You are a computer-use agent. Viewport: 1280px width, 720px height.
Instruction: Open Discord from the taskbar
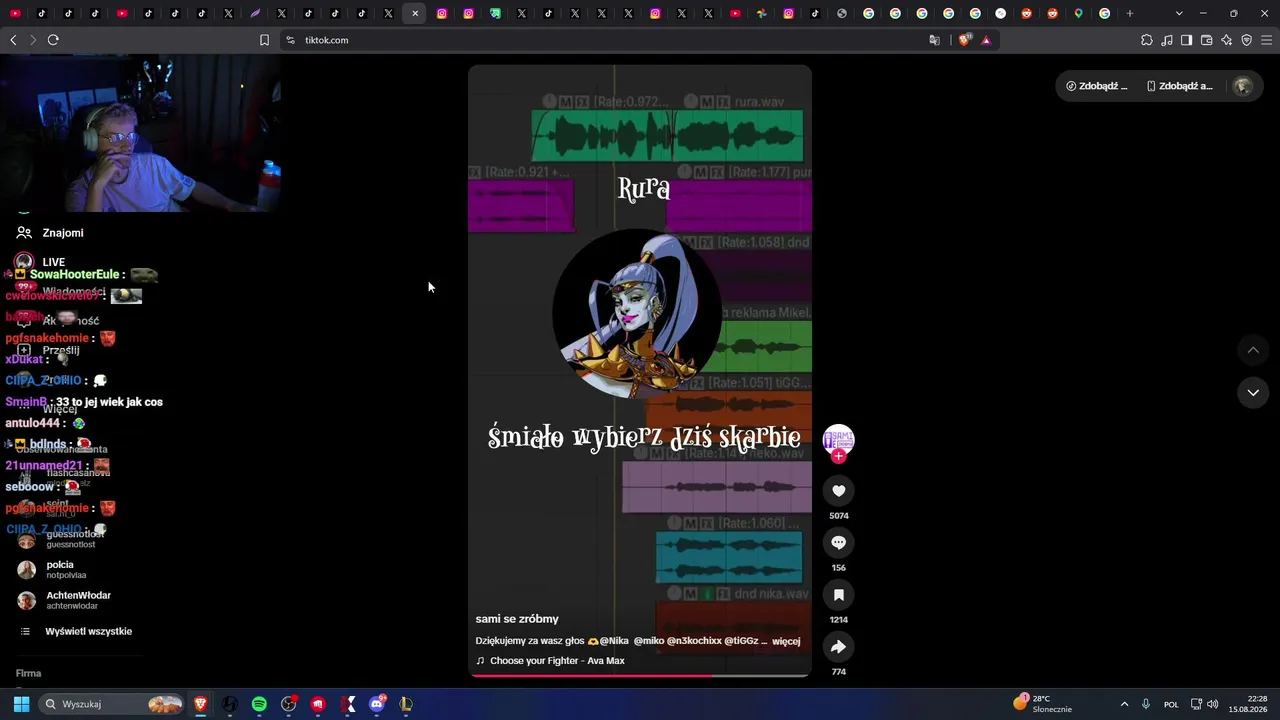click(377, 704)
